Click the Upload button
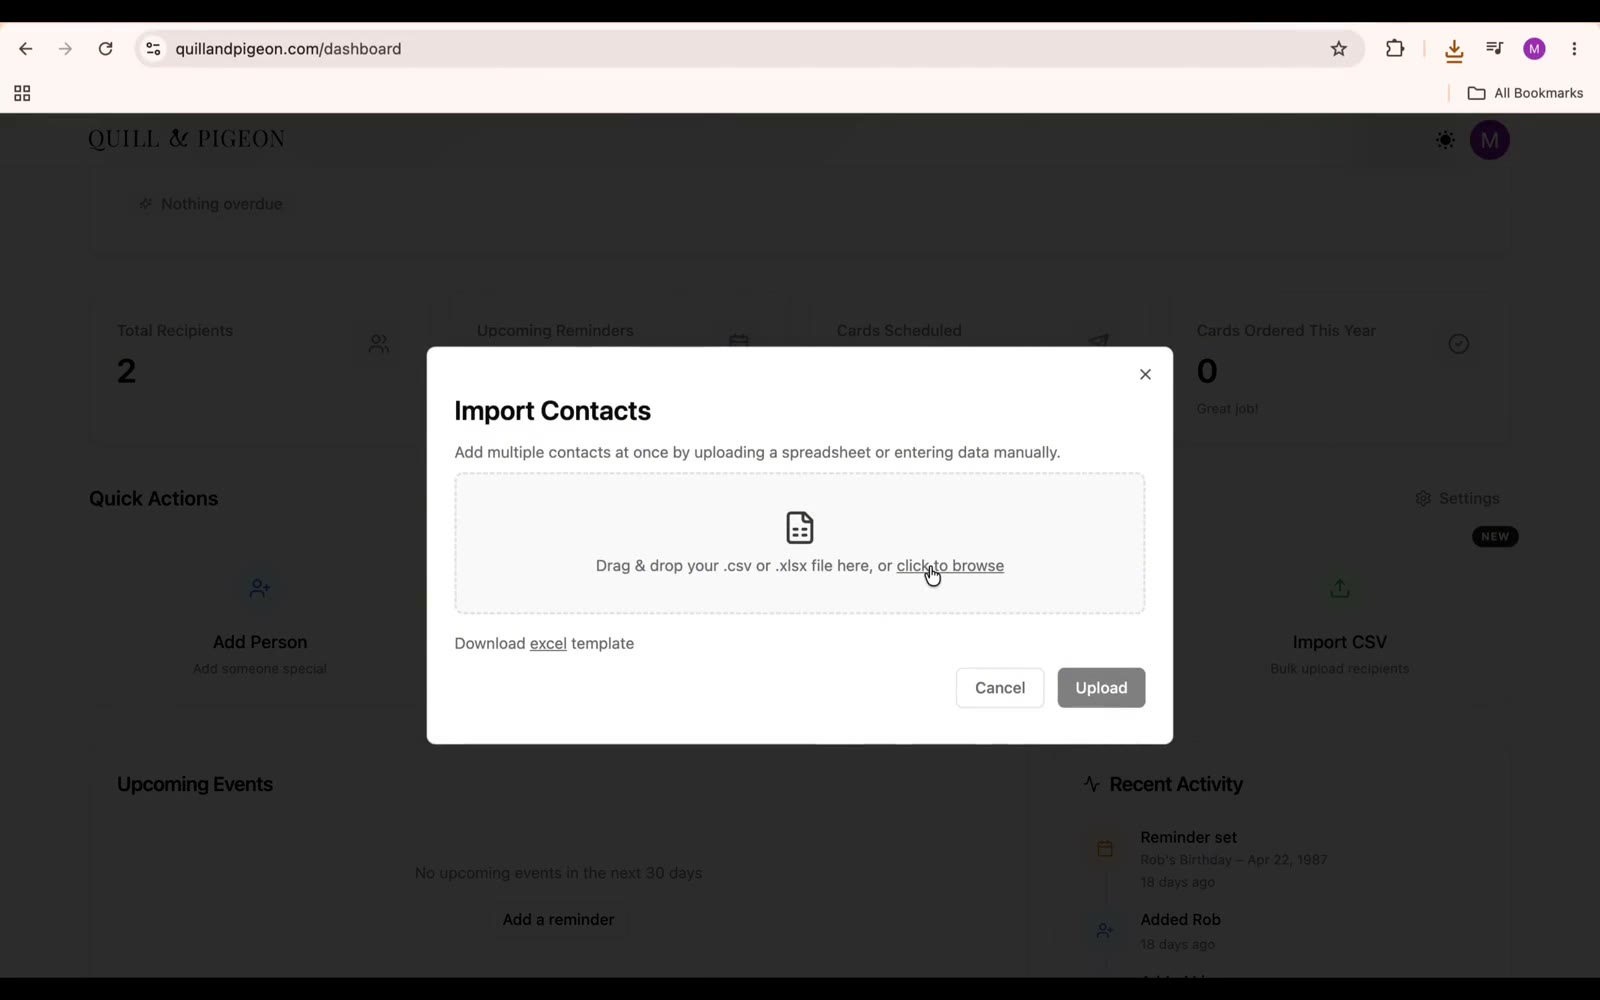 pyautogui.click(x=1101, y=688)
